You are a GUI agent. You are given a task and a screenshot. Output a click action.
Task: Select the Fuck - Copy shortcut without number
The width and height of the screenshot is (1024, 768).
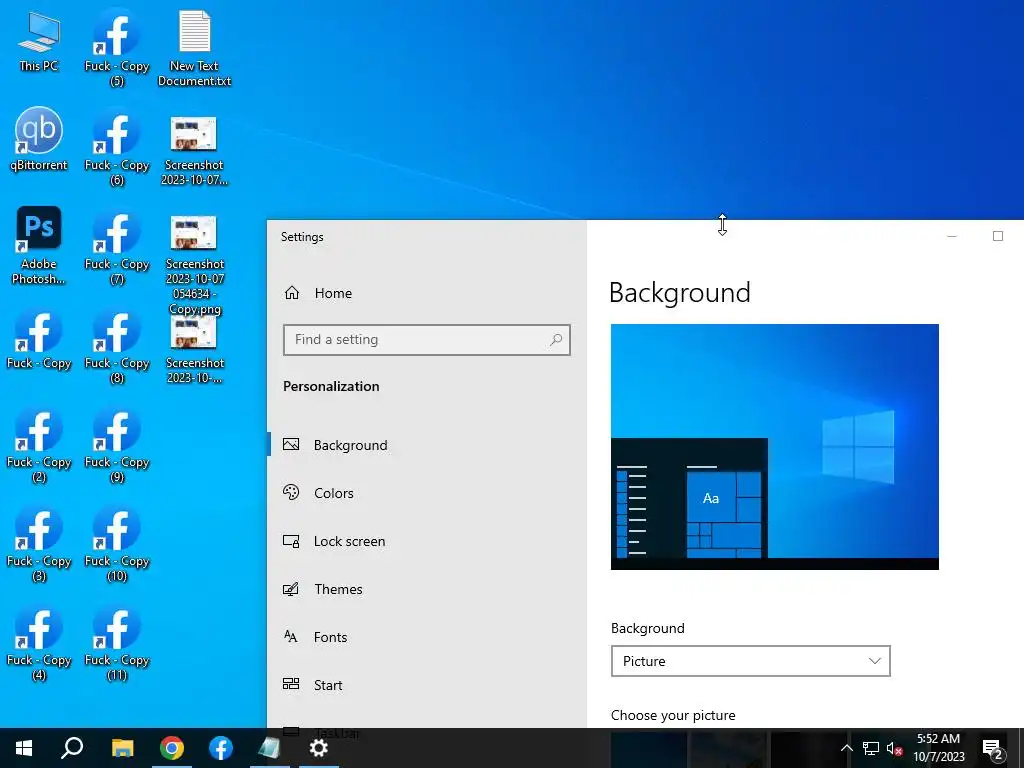39,340
